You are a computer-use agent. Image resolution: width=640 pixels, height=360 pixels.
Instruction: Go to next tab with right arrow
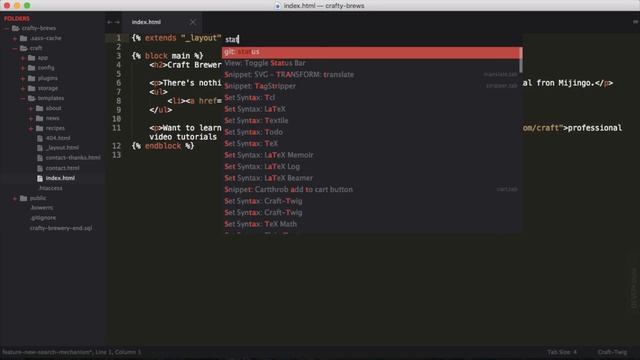click(117, 22)
